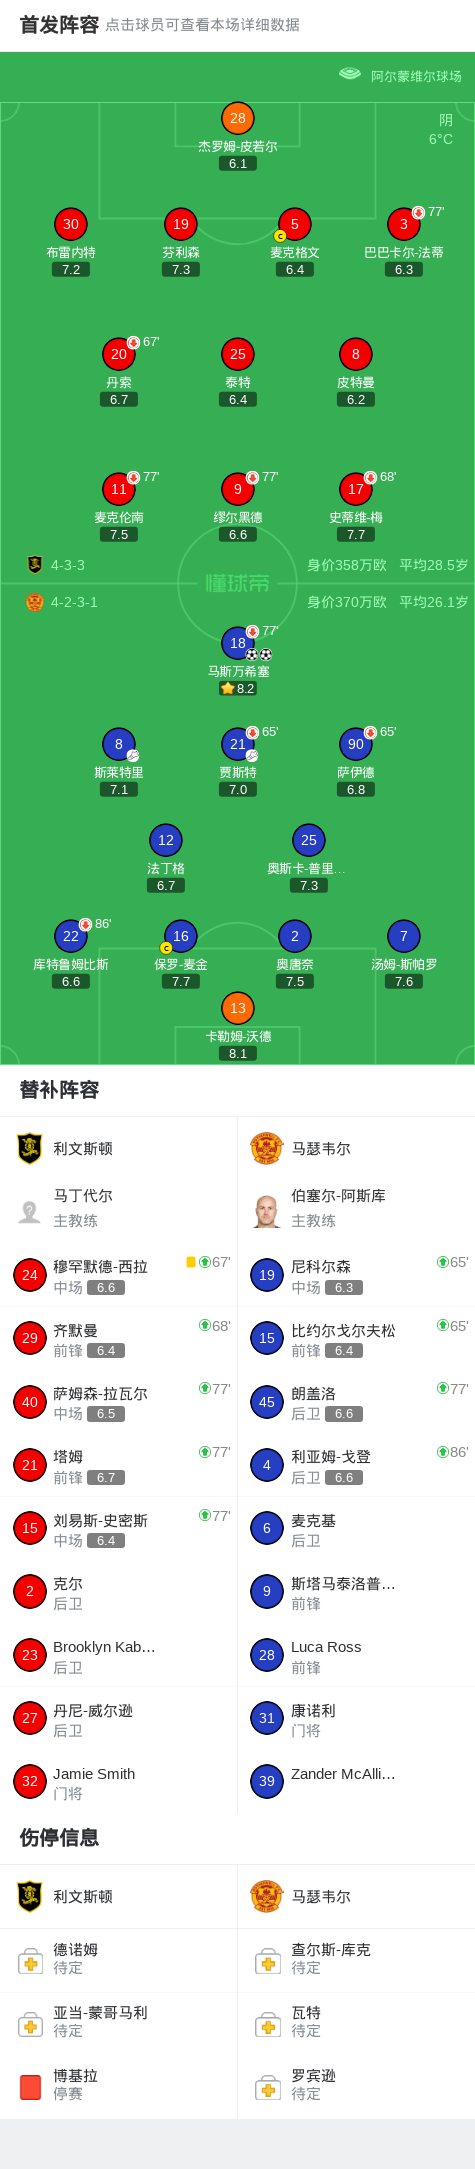The width and height of the screenshot is (475, 2169).
Task: Open player 17 史蒂维-梅 icon
Action: (x=356, y=489)
